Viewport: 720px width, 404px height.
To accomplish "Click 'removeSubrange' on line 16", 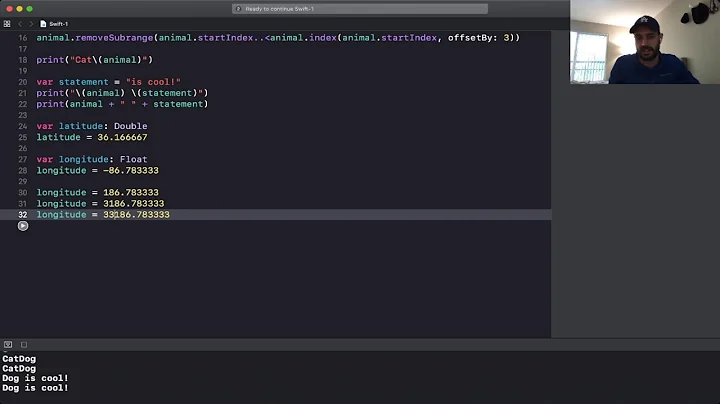I will pyautogui.click(x=114, y=38).
